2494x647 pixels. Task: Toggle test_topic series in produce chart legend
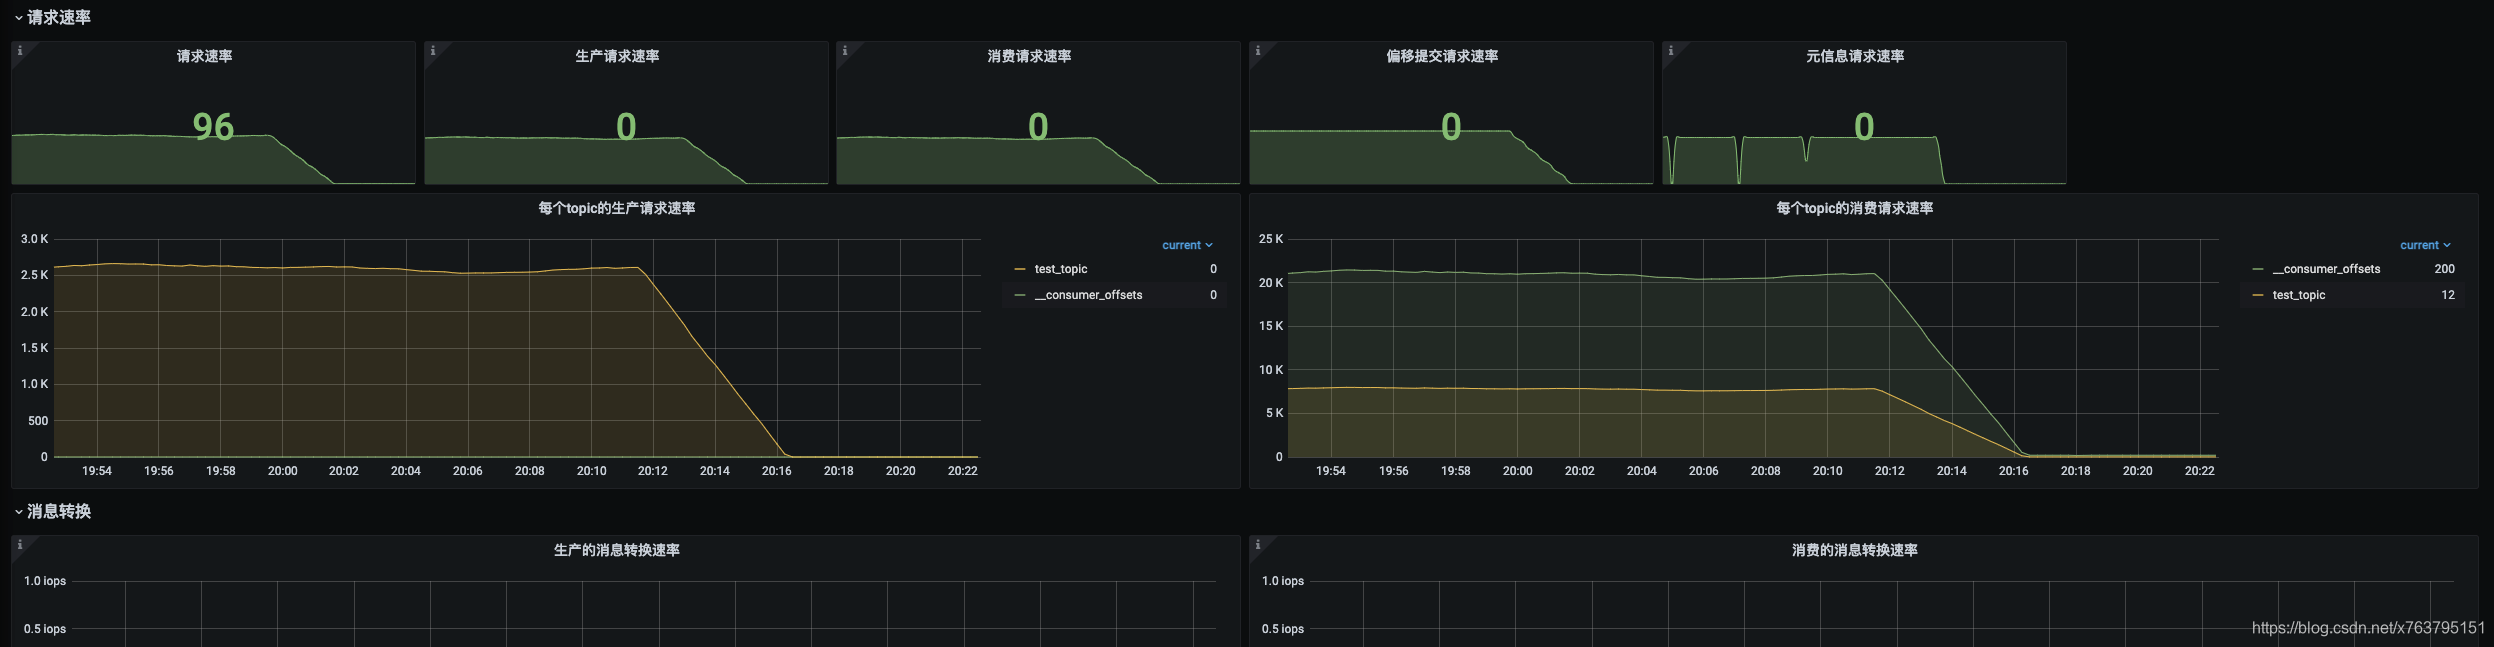coord(1061,269)
